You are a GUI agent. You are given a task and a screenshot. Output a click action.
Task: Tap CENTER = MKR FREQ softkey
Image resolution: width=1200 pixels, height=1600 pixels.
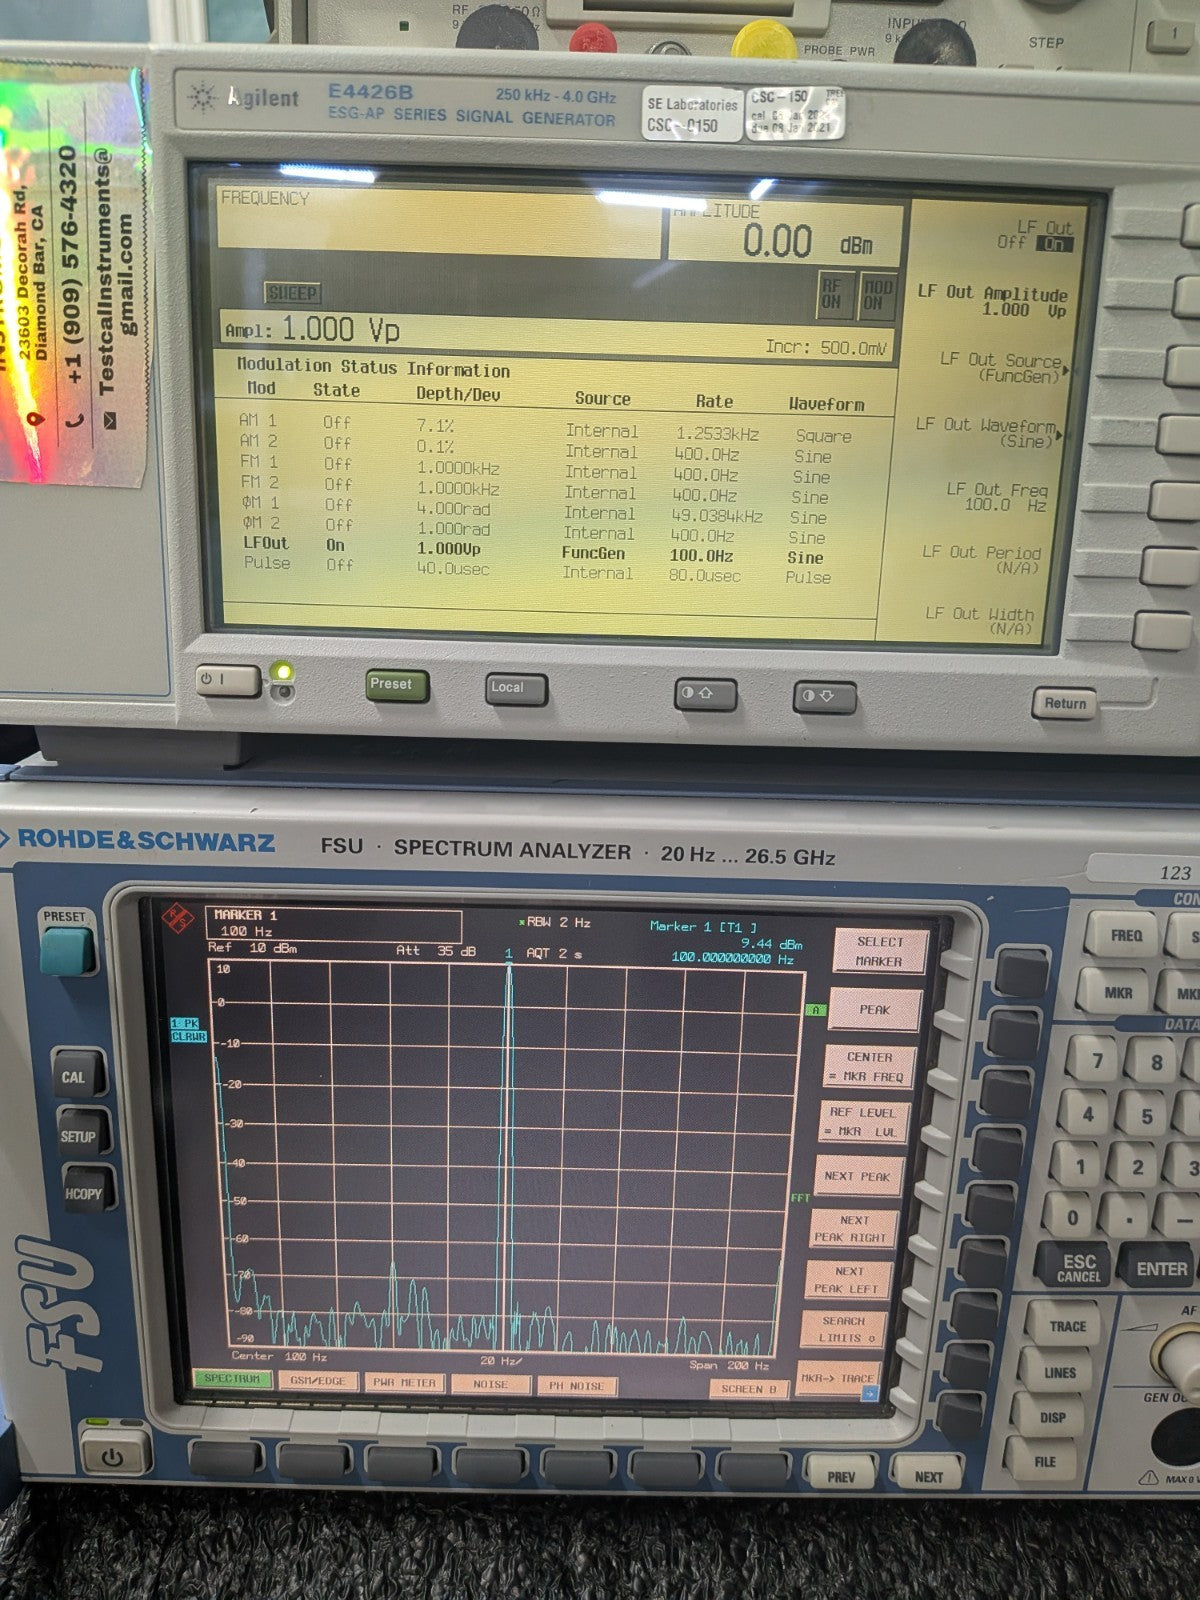click(x=869, y=1066)
